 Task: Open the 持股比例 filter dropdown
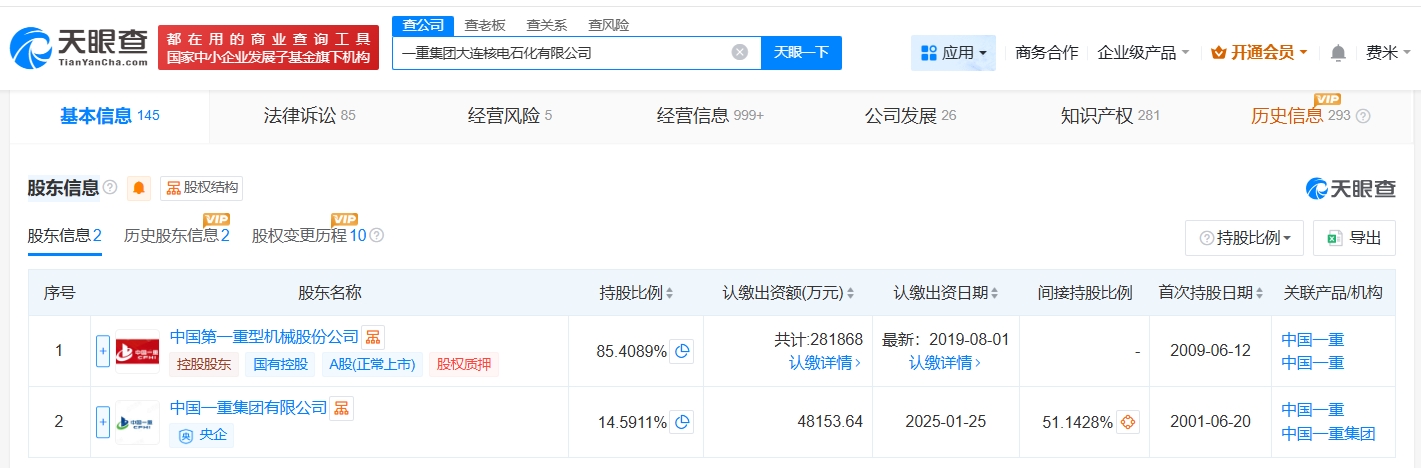(x=1244, y=238)
